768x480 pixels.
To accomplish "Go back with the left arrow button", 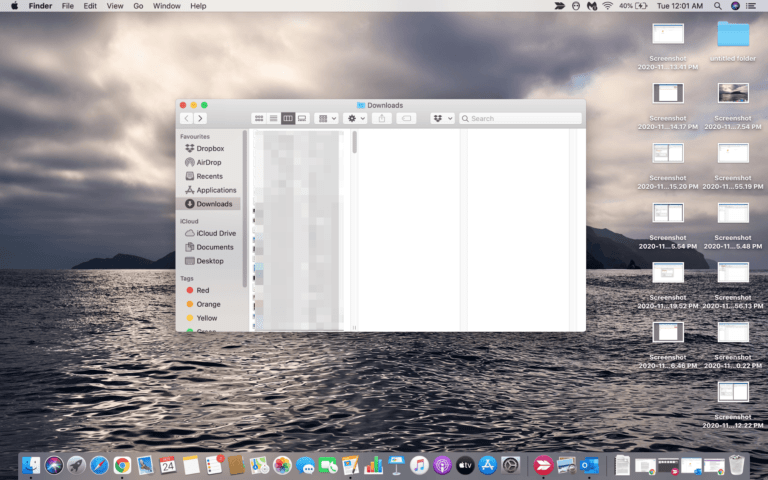I will (186, 118).
